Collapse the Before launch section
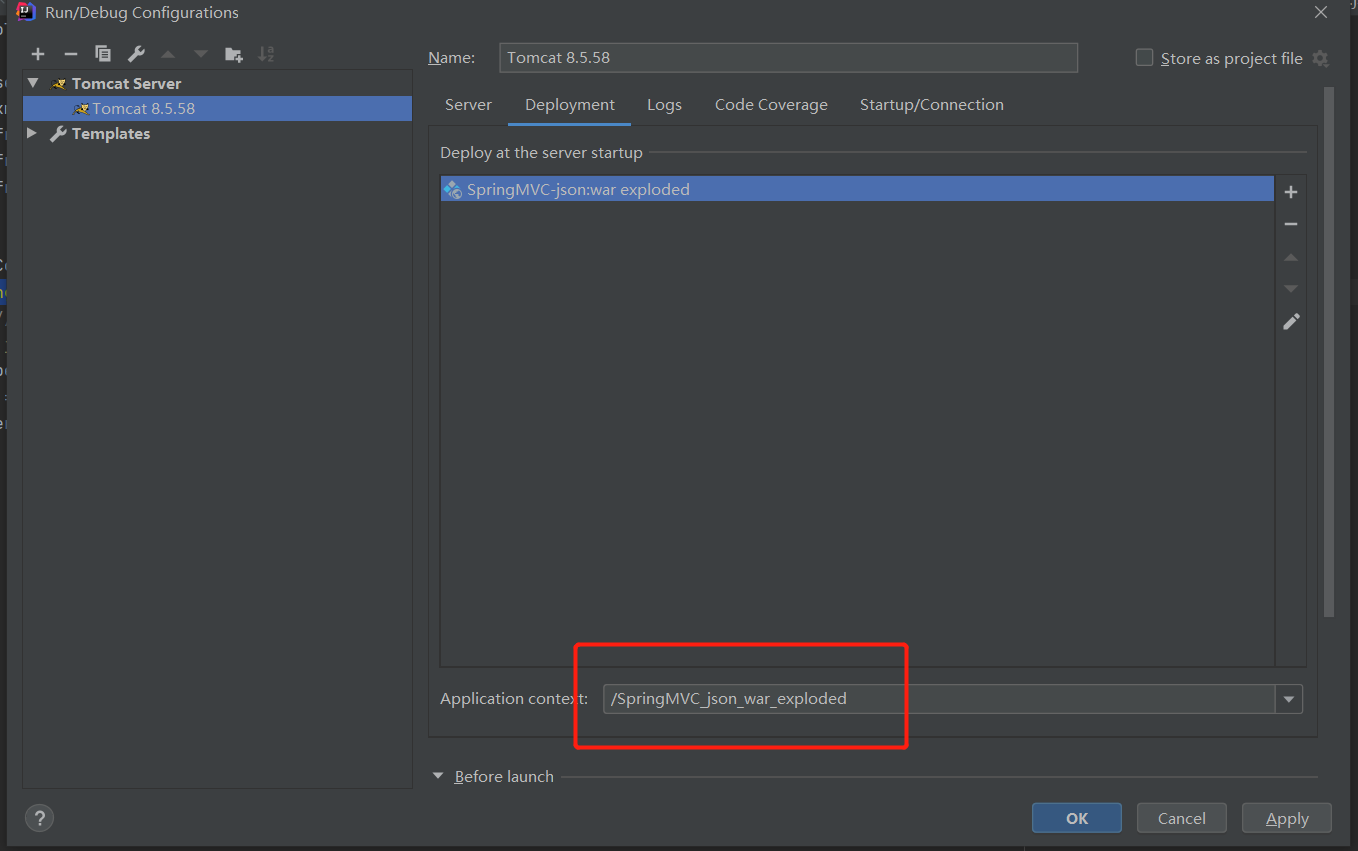The height and width of the screenshot is (851, 1358). tap(439, 776)
